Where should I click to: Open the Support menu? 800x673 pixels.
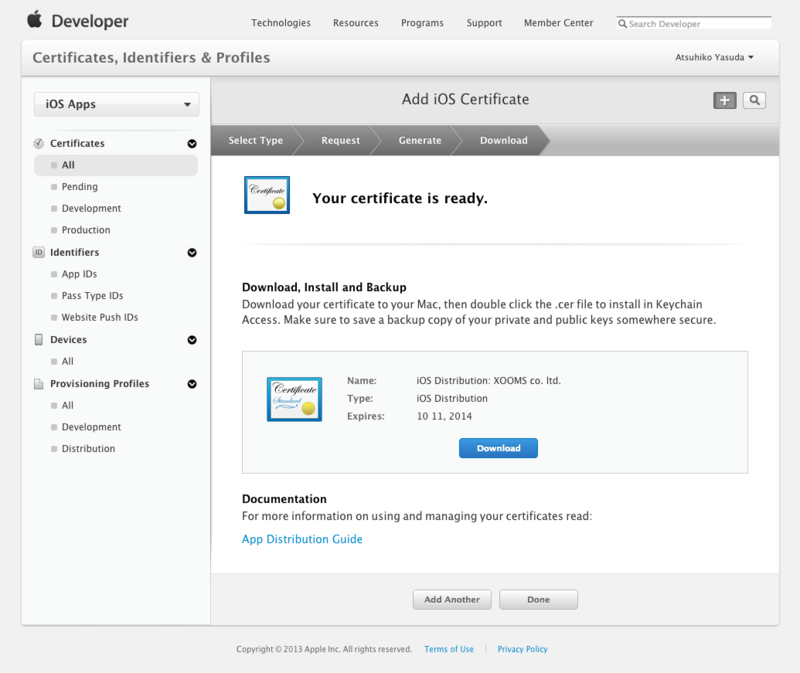(484, 23)
